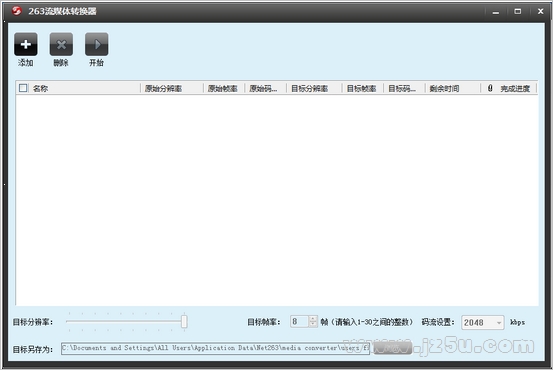Image resolution: width=553 pixels, height=370 pixels.
Task: Decrease frame rate with spinner down arrow
Action: 313,324
